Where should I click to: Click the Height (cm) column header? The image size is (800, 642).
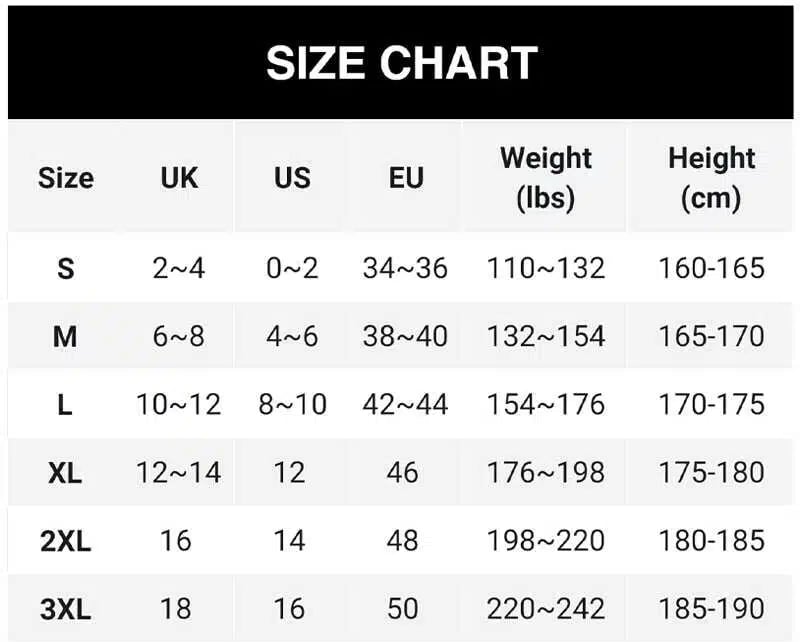[x=711, y=178]
